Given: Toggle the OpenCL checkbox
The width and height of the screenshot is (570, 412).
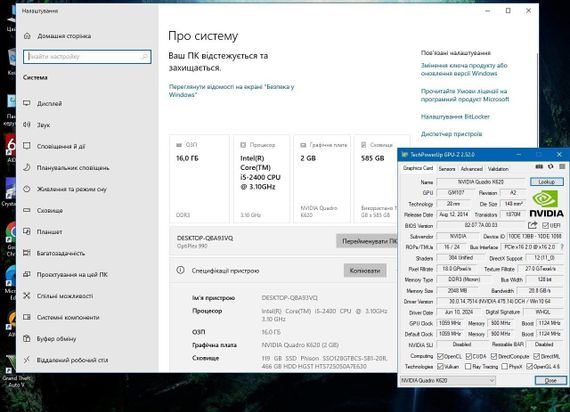Looking at the screenshot, I should (x=440, y=356).
